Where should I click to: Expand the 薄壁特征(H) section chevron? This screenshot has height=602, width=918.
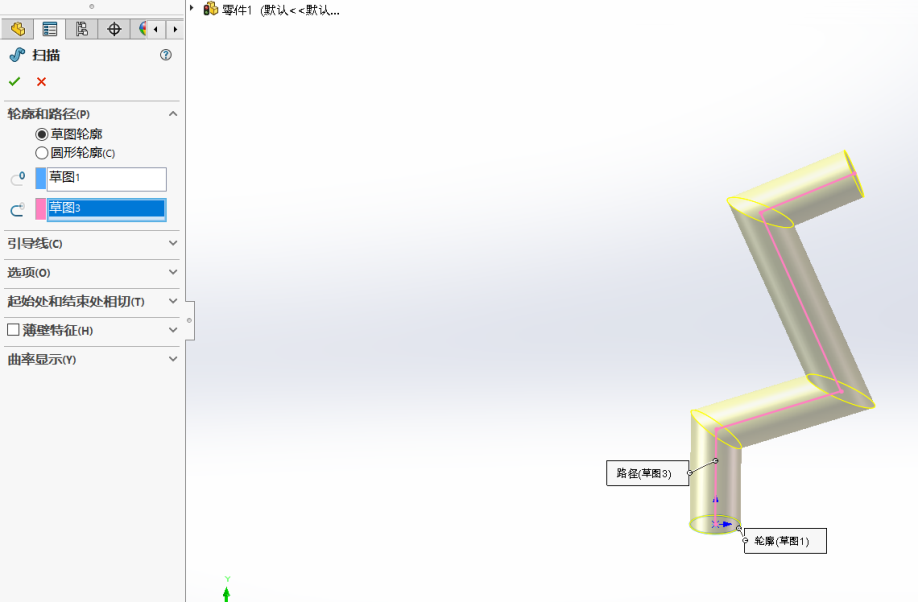coord(173,330)
